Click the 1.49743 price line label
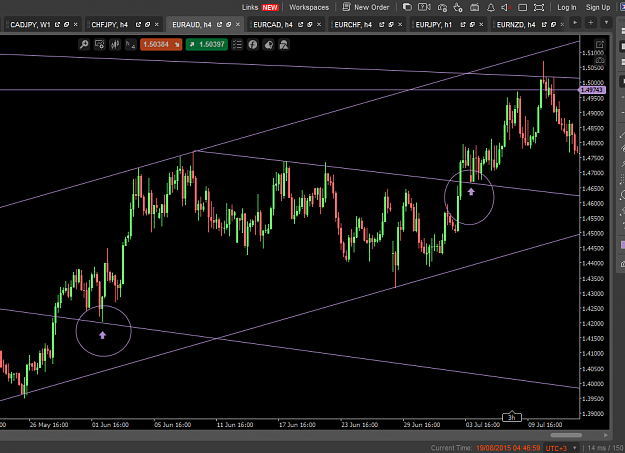The width and height of the screenshot is (625, 453). click(592, 90)
